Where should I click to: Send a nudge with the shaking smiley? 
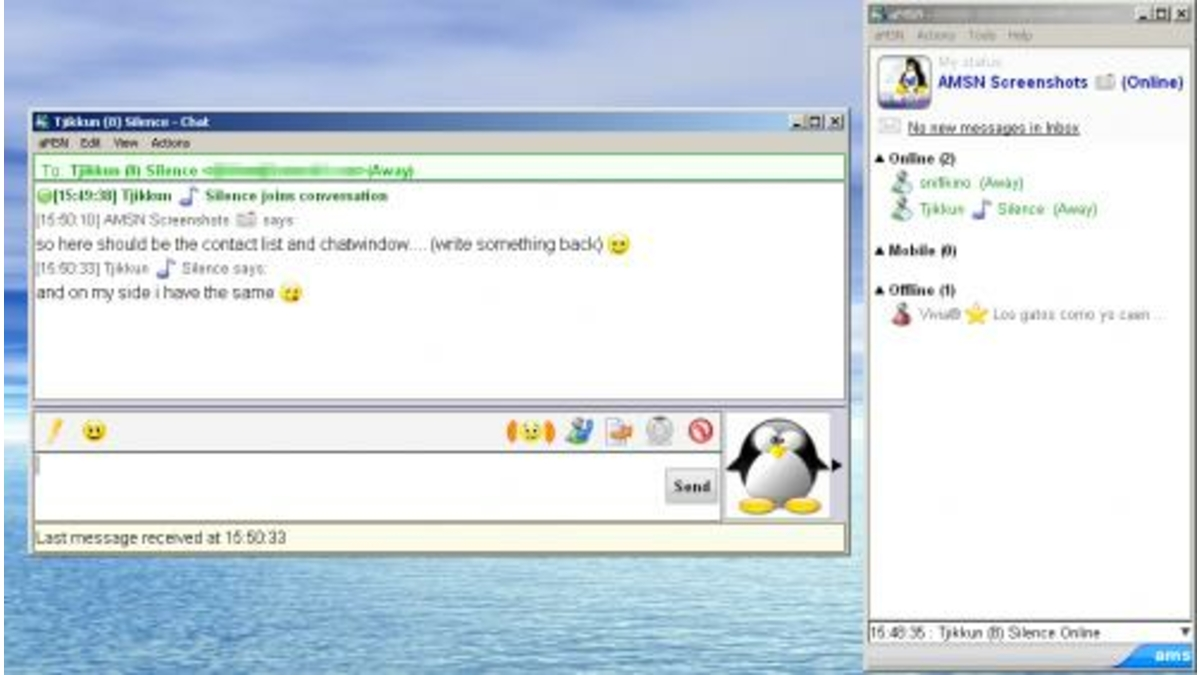click(530, 432)
